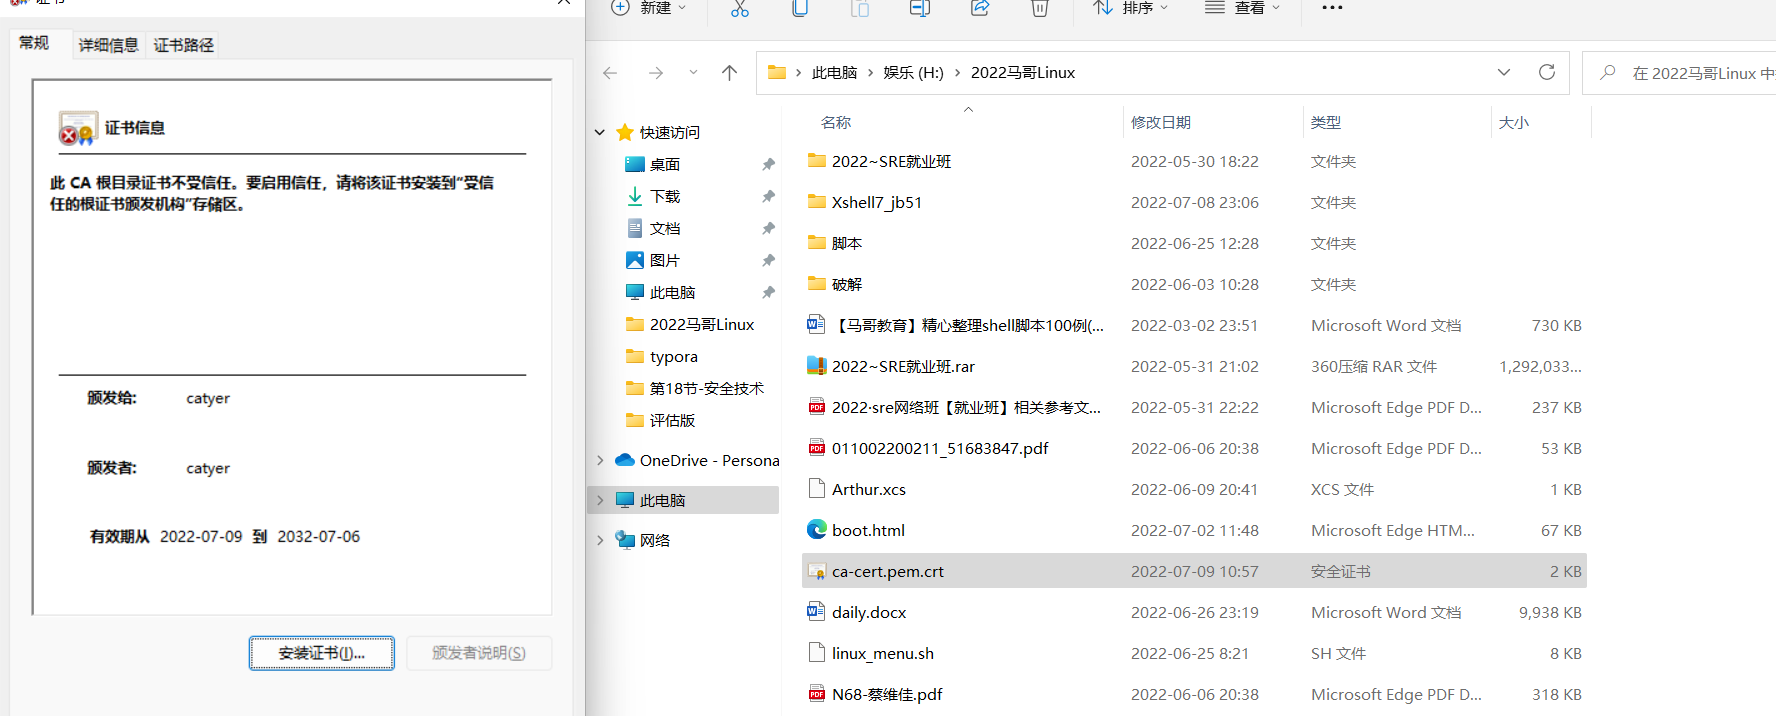Open typora folder in navigation pane
The width and height of the screenshot is (1776, 716).
click(673, 356)
